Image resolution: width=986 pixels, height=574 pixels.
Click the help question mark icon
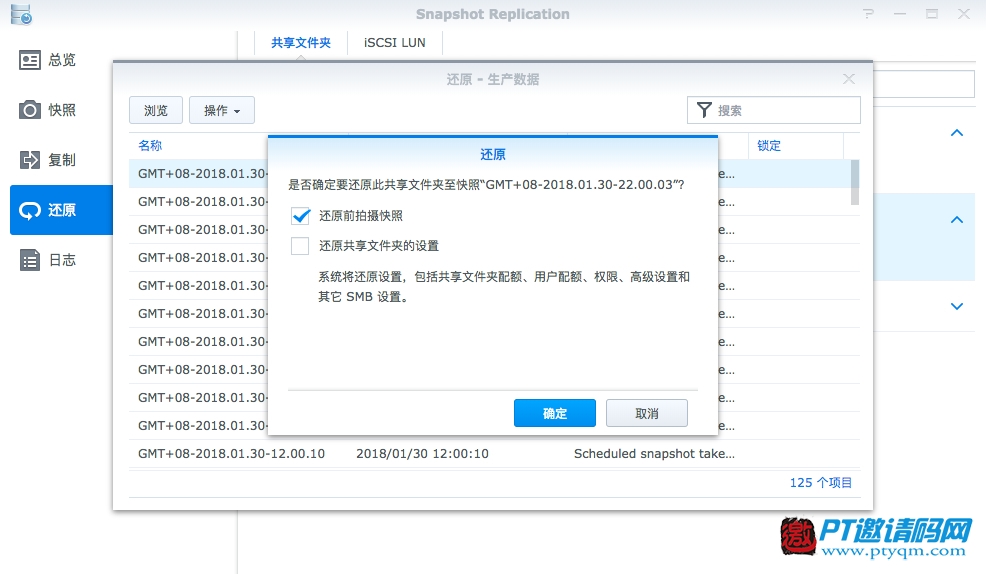[x=868, y=14]
